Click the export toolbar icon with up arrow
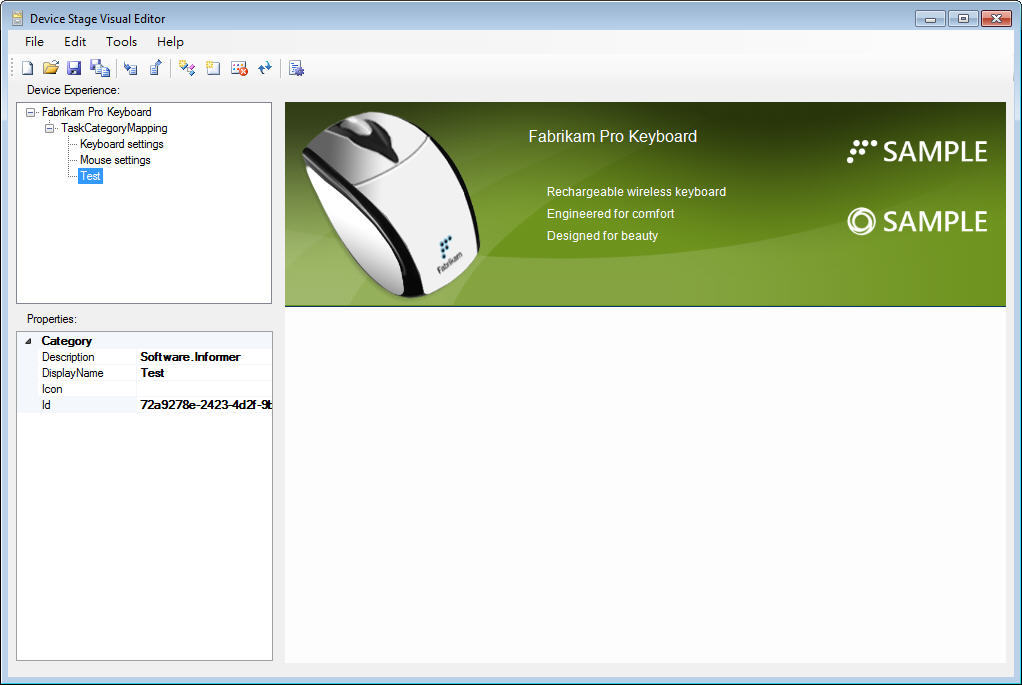The image size is (1022, 685). tap(156, 68)
